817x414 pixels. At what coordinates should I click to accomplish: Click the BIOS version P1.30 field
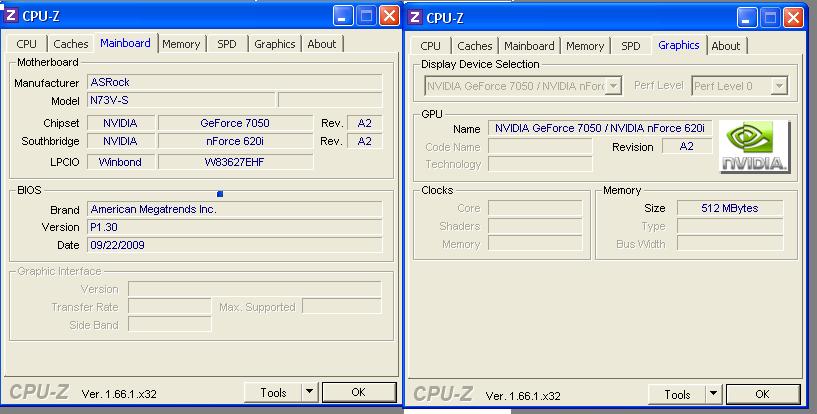click(x=234, y=227)
